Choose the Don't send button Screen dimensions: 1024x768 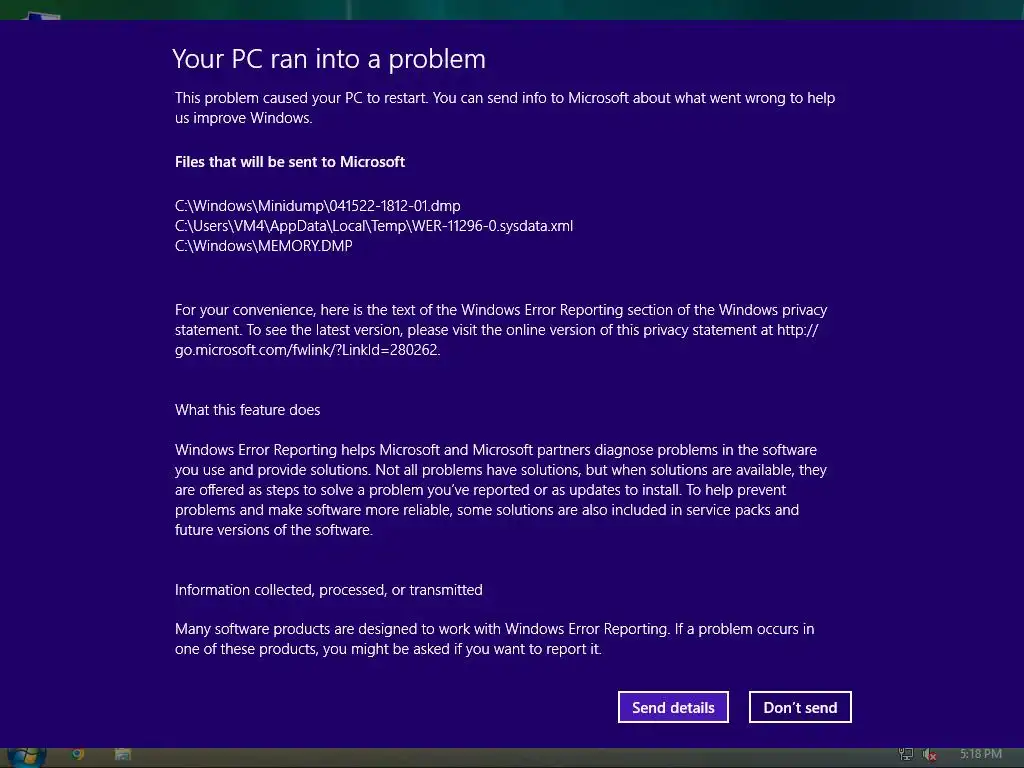800,707
